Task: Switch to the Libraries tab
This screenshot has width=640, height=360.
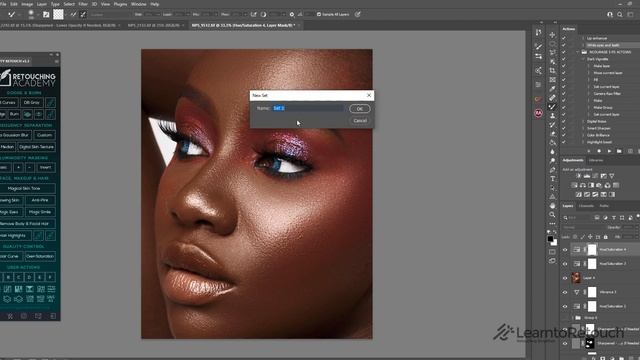Action: 596,160
